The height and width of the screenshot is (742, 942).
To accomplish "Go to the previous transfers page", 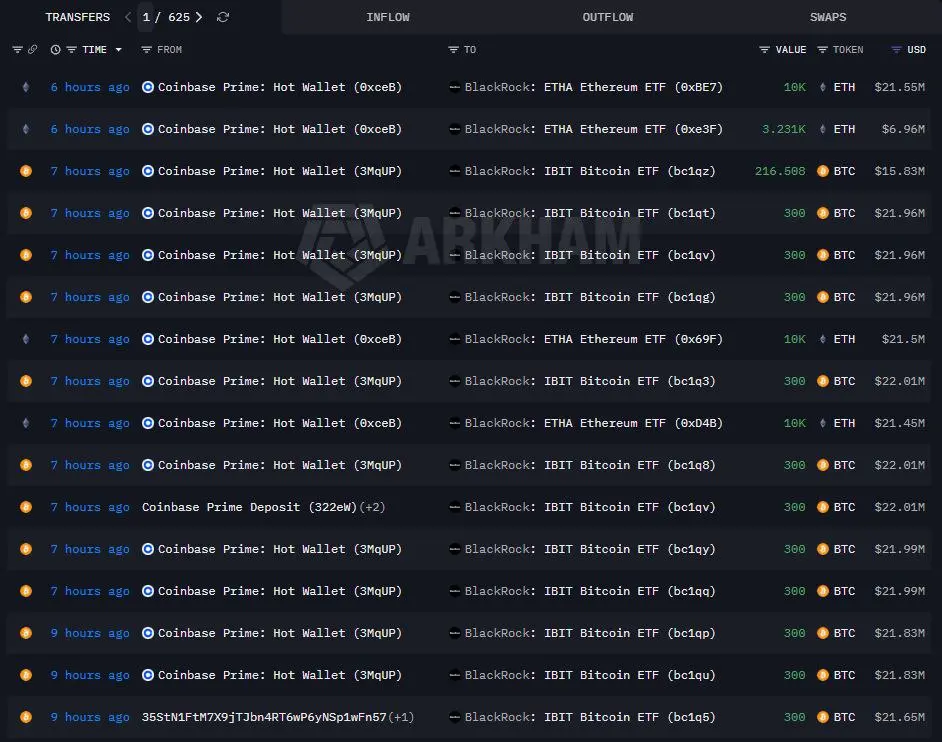I will (128, 17).
